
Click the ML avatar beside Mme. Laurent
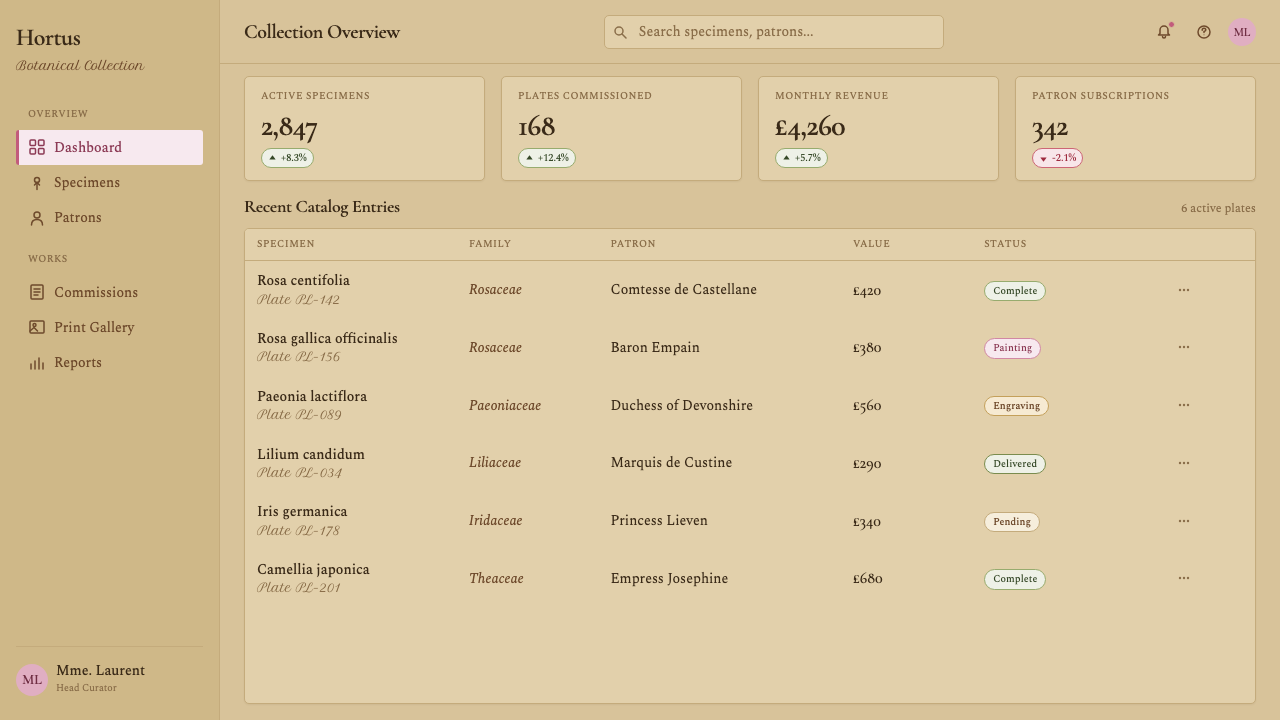pos(32,680)
